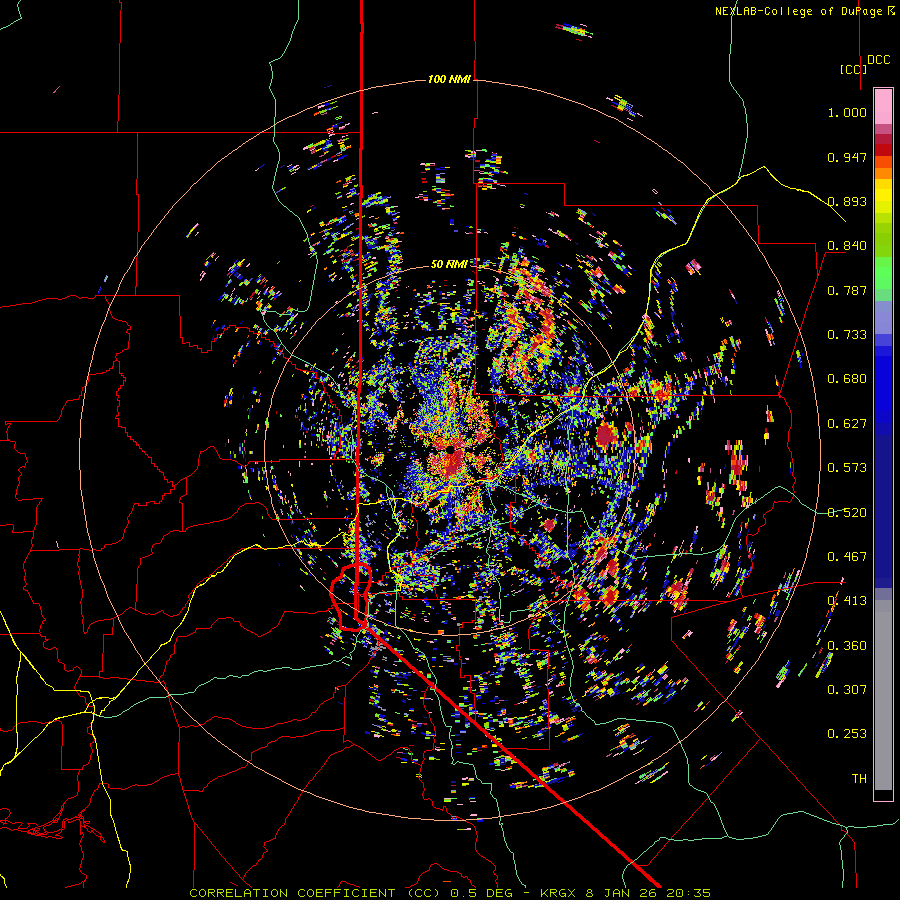The width and height of the screenshot is (900, 900).
Task: Click the 0.520 scale value
Action: 847,512
